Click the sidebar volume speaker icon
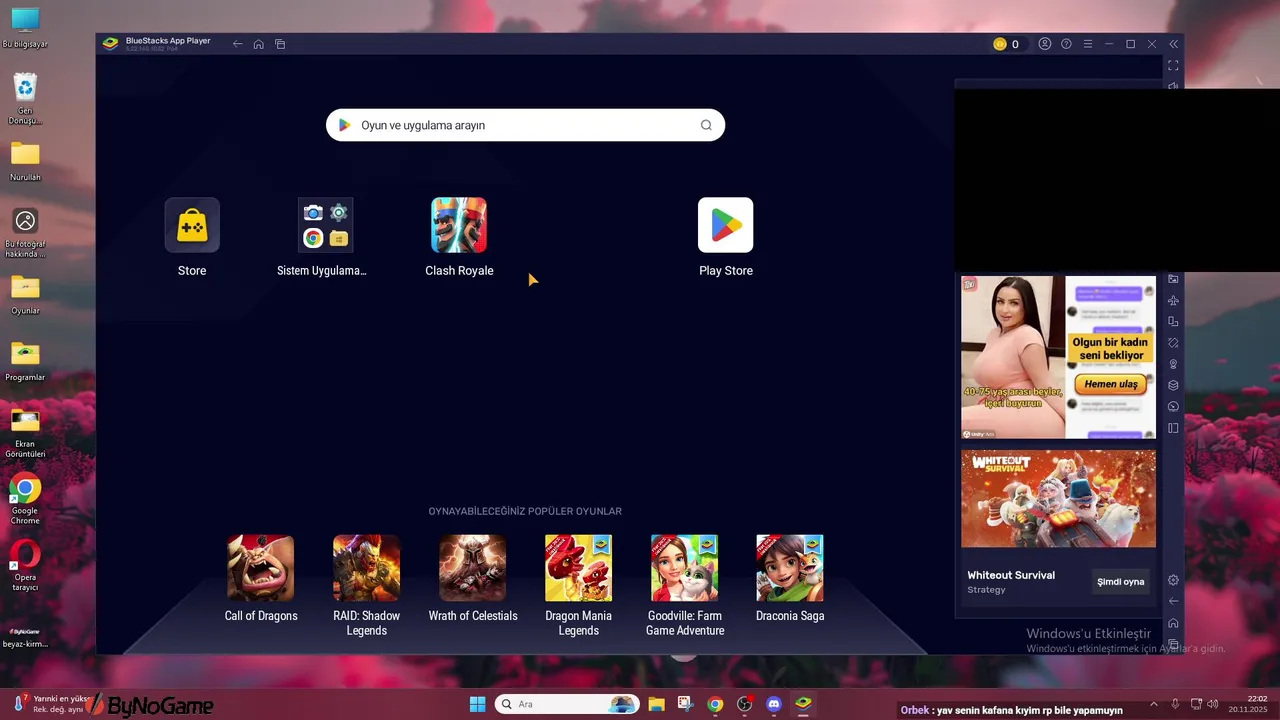1280x720 pixels. [1174, 84]
